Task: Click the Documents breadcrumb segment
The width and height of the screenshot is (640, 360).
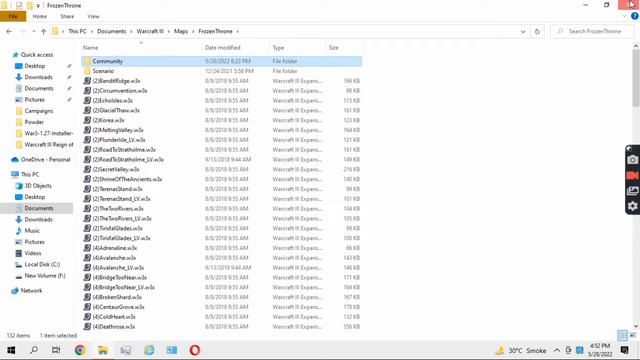Action: 111,31
